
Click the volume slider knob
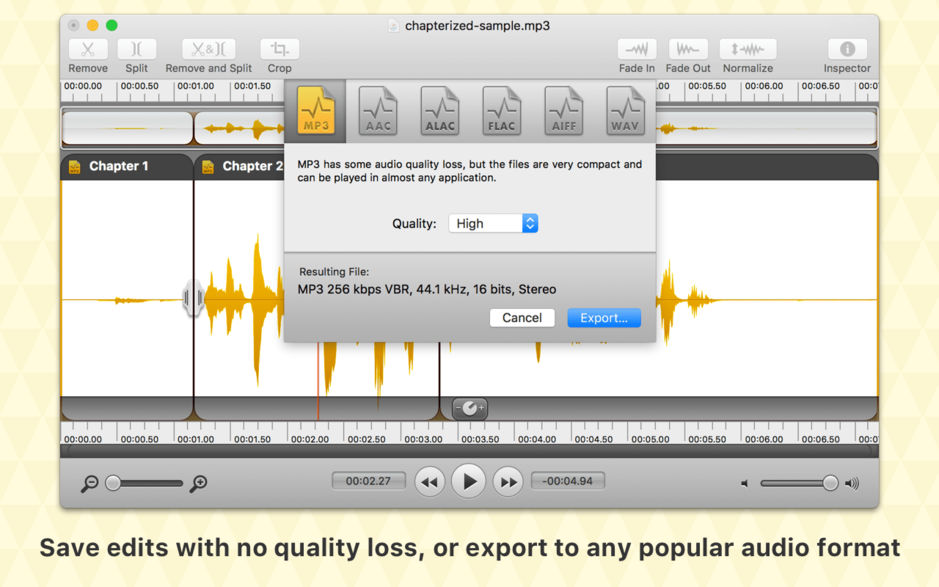tap(830, 483)
